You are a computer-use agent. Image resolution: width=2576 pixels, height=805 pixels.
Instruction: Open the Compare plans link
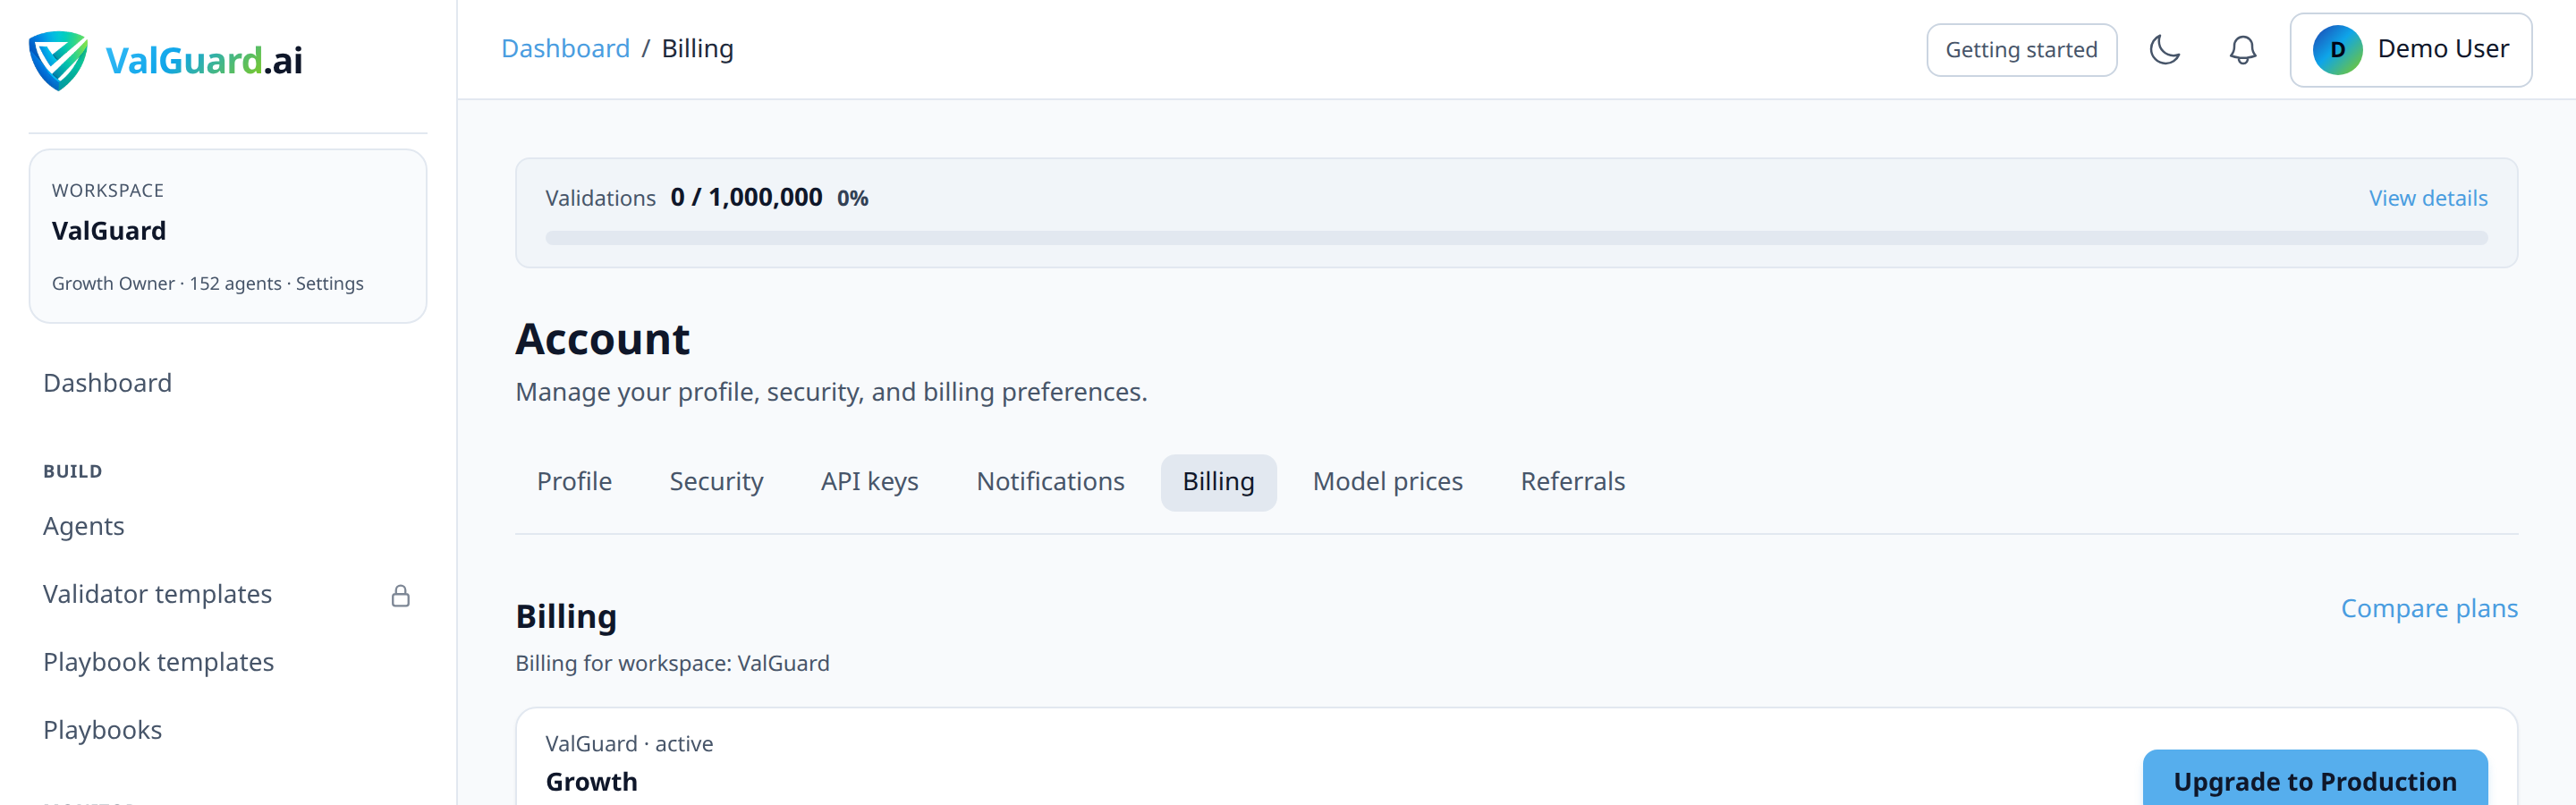(x=2429, y=608)
